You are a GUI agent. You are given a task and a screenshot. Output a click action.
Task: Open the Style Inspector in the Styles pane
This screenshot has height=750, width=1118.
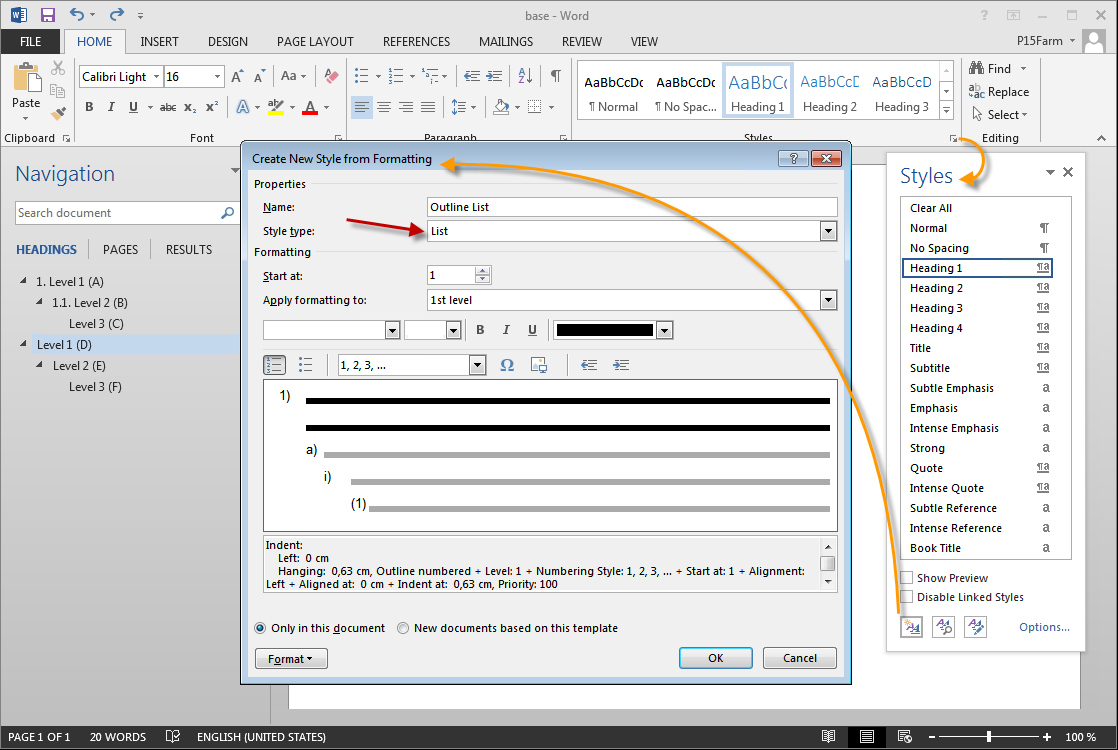point(943,626)
